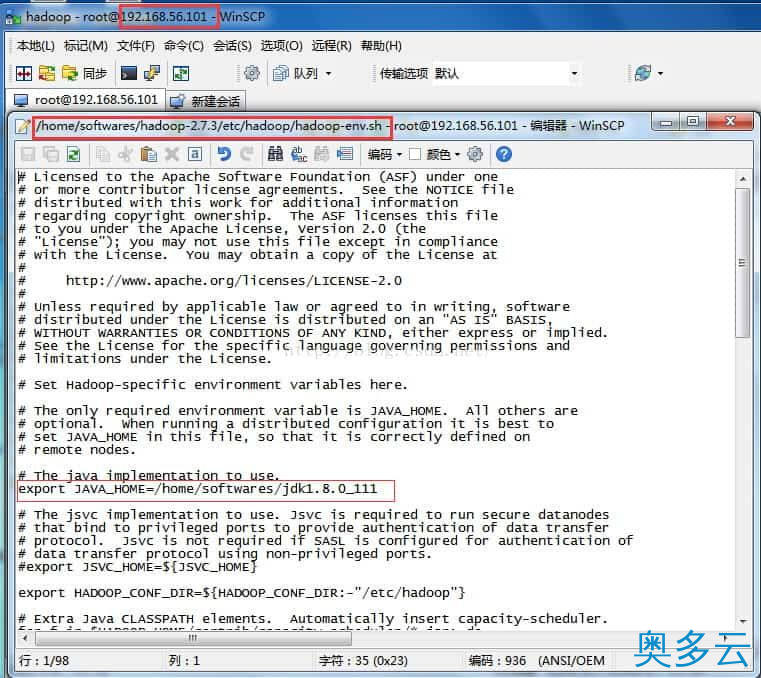Click the save all icon in editor
761x678 pixels.
tap(50, 154)
